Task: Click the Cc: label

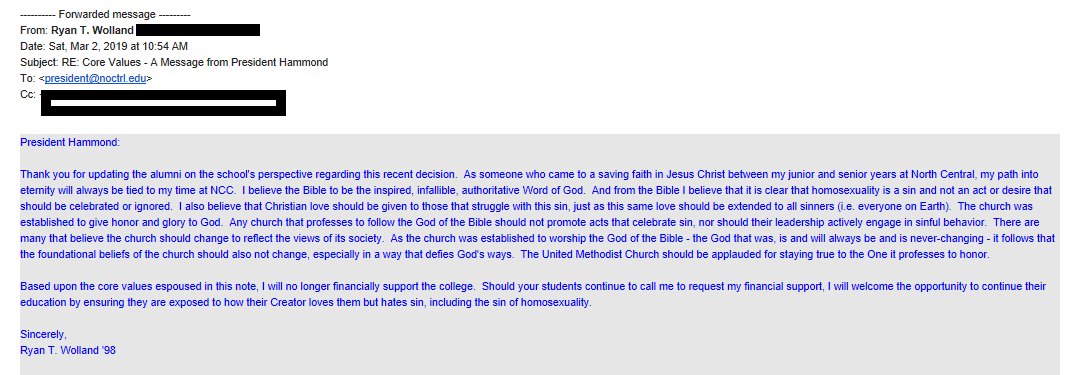Action: [28, 94]
